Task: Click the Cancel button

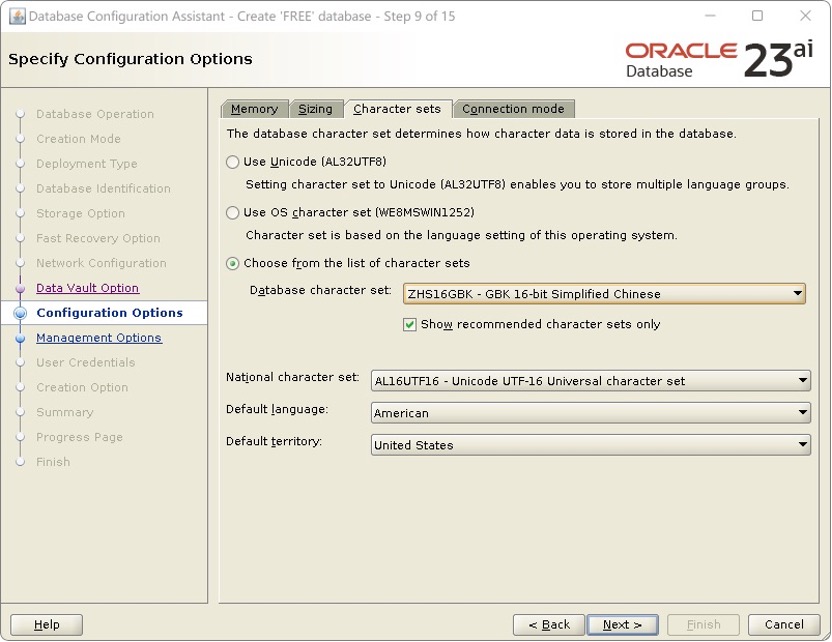Action: pyautogui.click(x=786, y=623)
